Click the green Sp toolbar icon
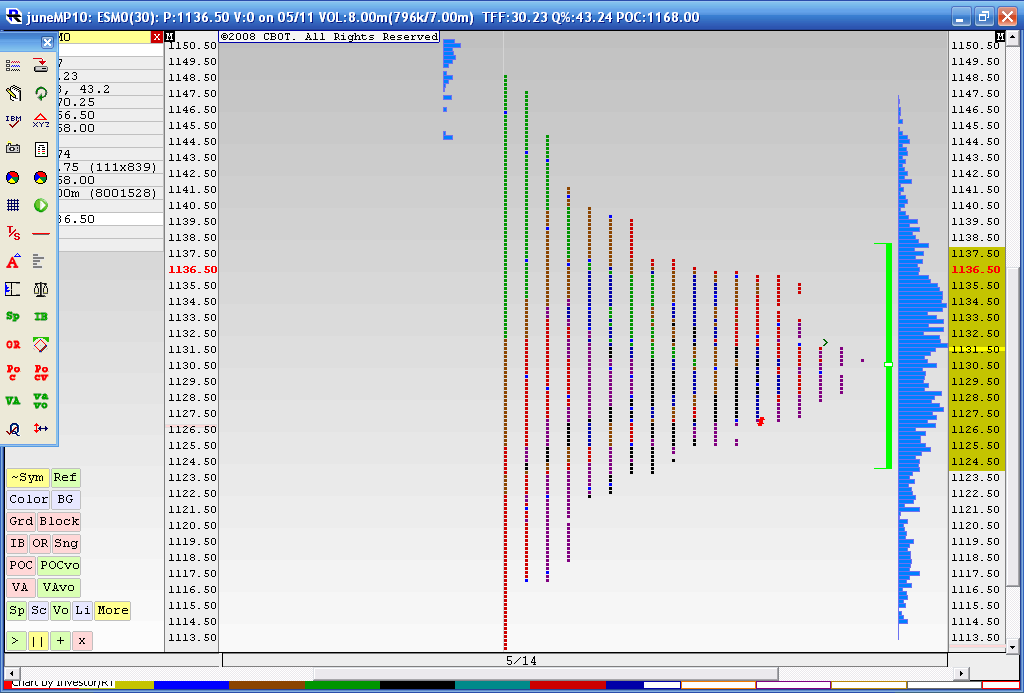 tap(13, 317)
